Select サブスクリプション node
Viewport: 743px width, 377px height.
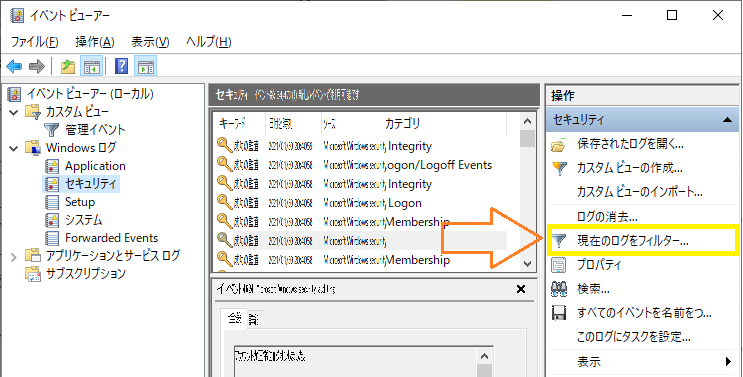pyautogui.click(x=86, y=274)
